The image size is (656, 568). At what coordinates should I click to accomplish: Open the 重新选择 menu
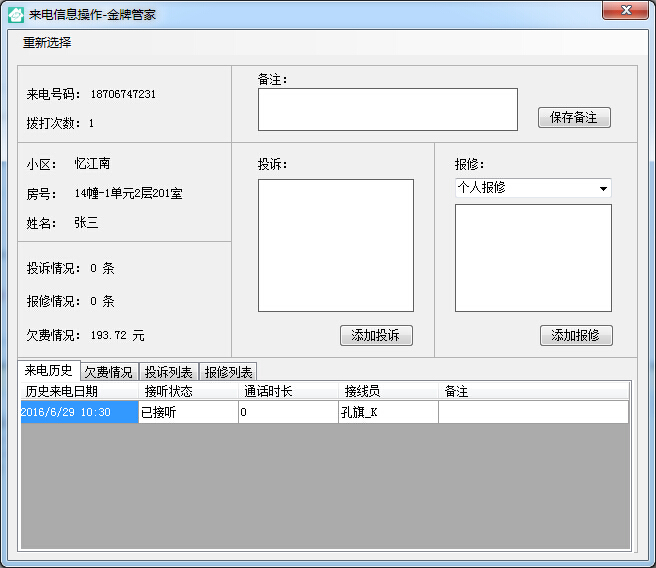pyautogui.click(x=47, y=42)
